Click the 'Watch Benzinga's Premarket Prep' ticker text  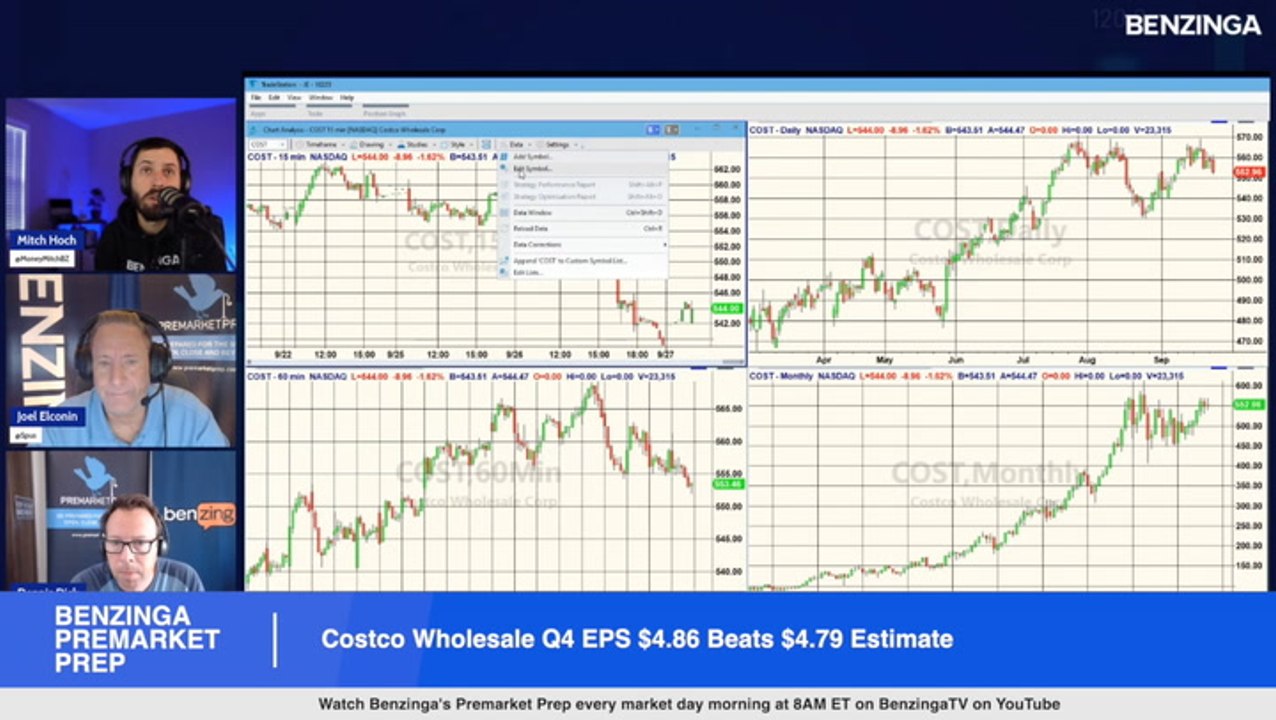pyautogui.click(x=689, y=704)
